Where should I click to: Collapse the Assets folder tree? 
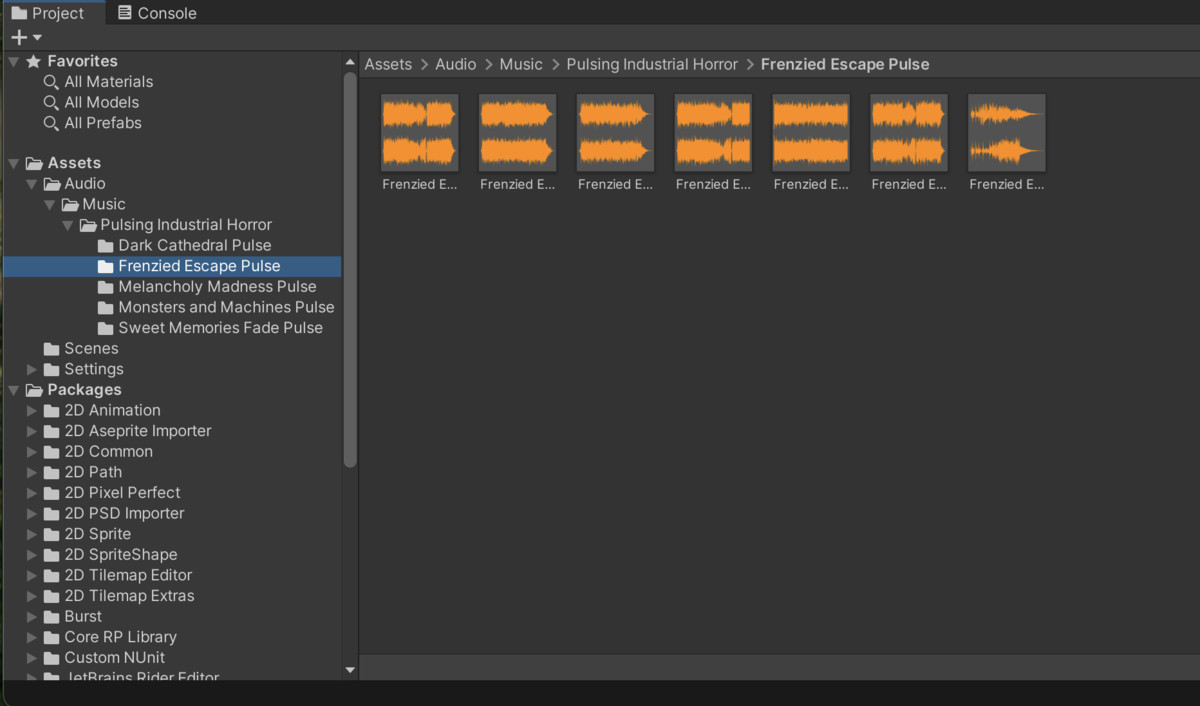[14, 163]
